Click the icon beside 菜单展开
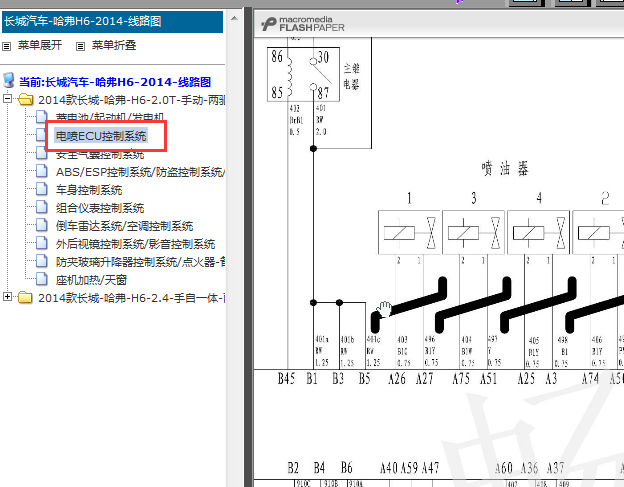The width and height of the screenshot is (624, 487). point(6,47)
